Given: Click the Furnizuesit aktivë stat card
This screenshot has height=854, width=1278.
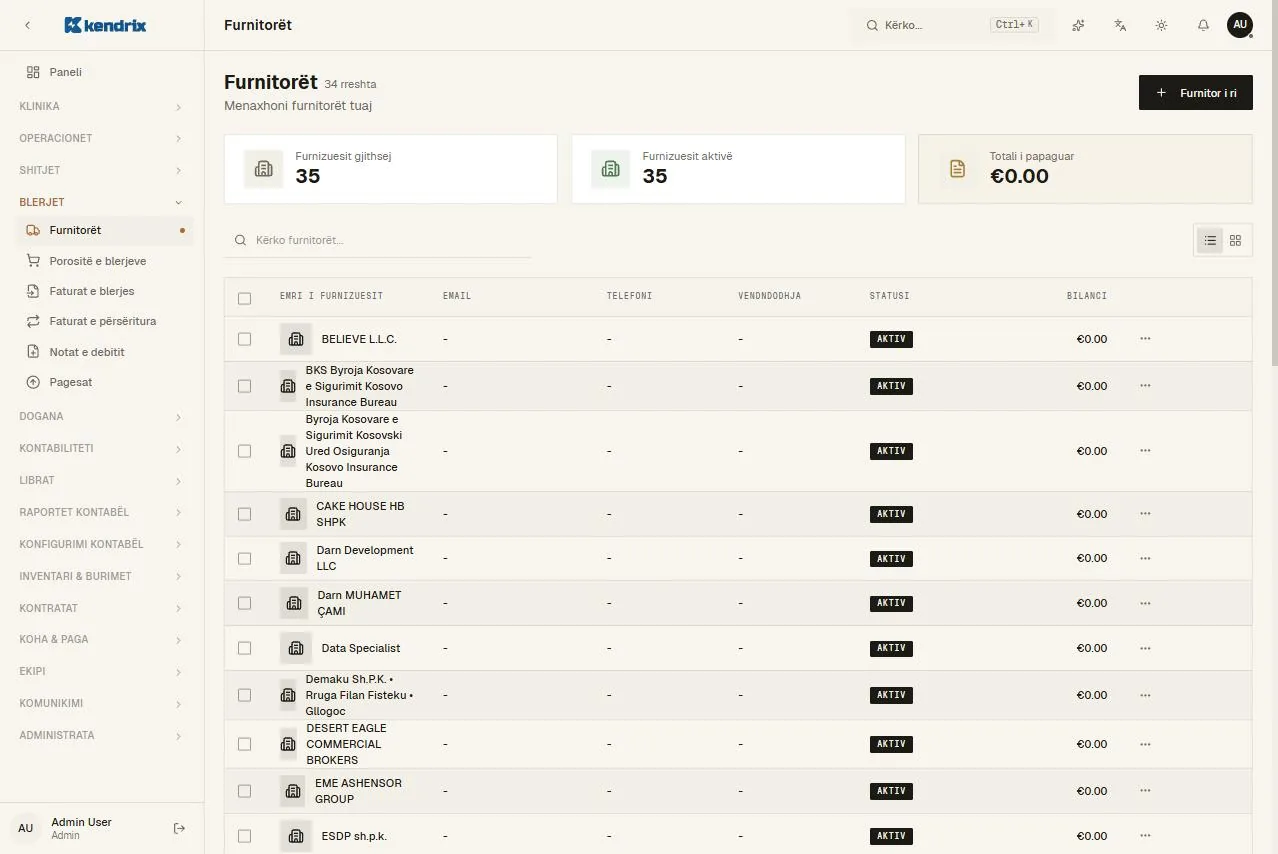Looking at the screenshot, I should tap(738, 169).
